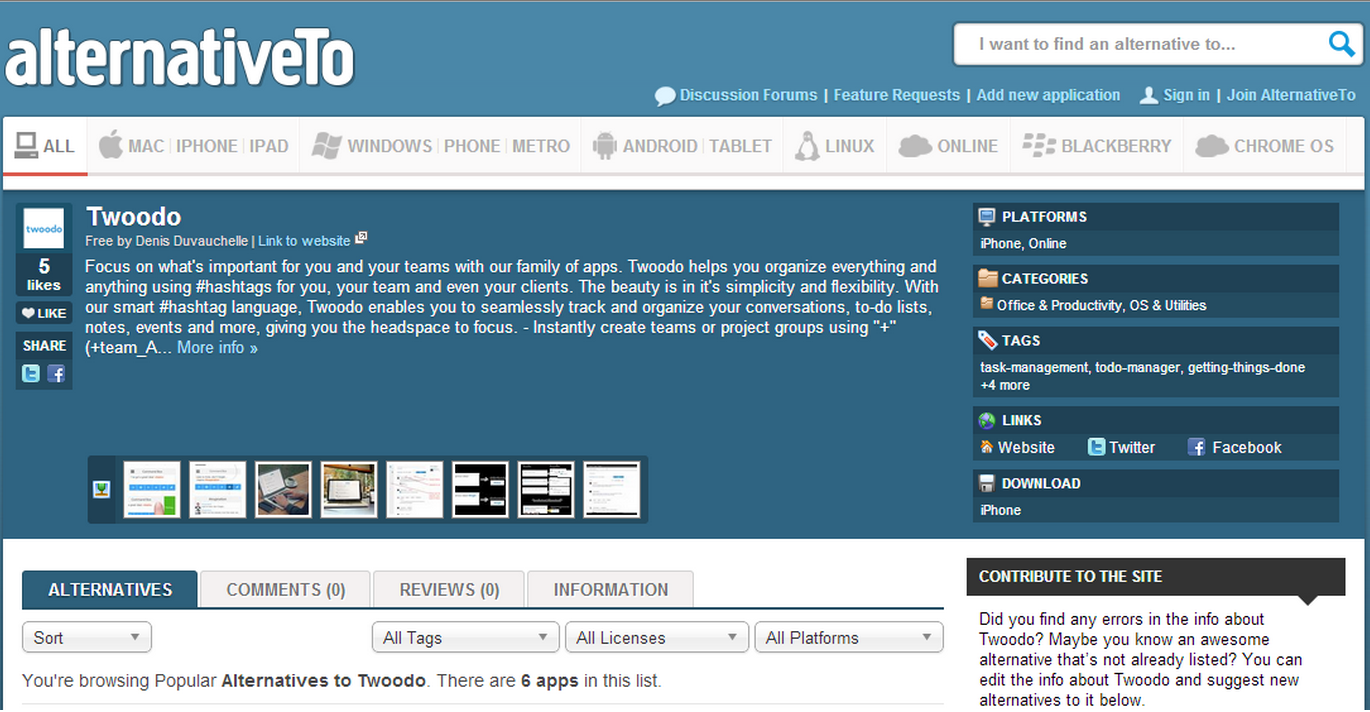
Task: Click Add new application link
Action: coord(1048,95)
